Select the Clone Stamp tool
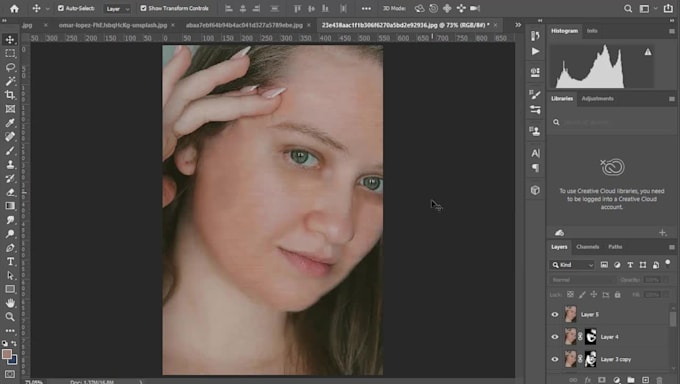The height and width of the screenshot is (384, 680). [10, 164]
